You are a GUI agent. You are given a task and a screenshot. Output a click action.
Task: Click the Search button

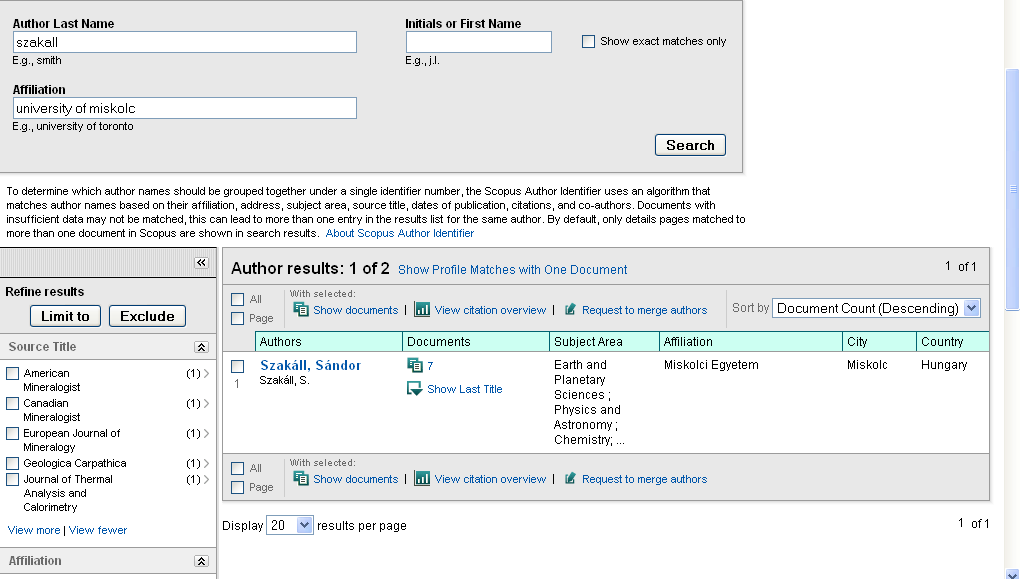[690, 145]
